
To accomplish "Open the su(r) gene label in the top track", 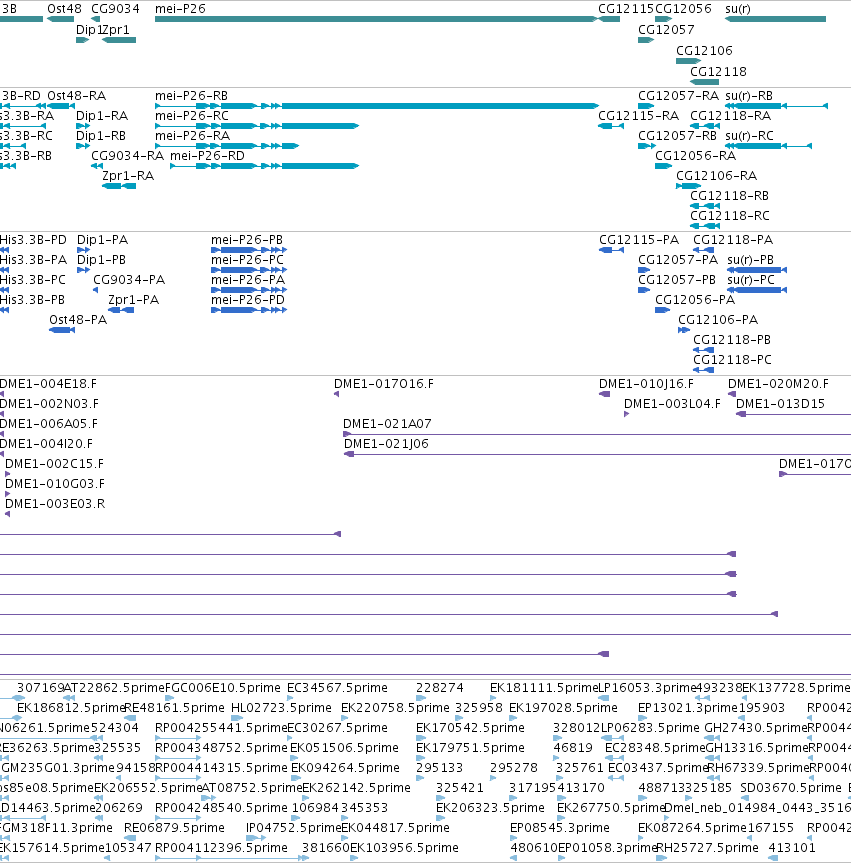I will [x=738, y=9].
